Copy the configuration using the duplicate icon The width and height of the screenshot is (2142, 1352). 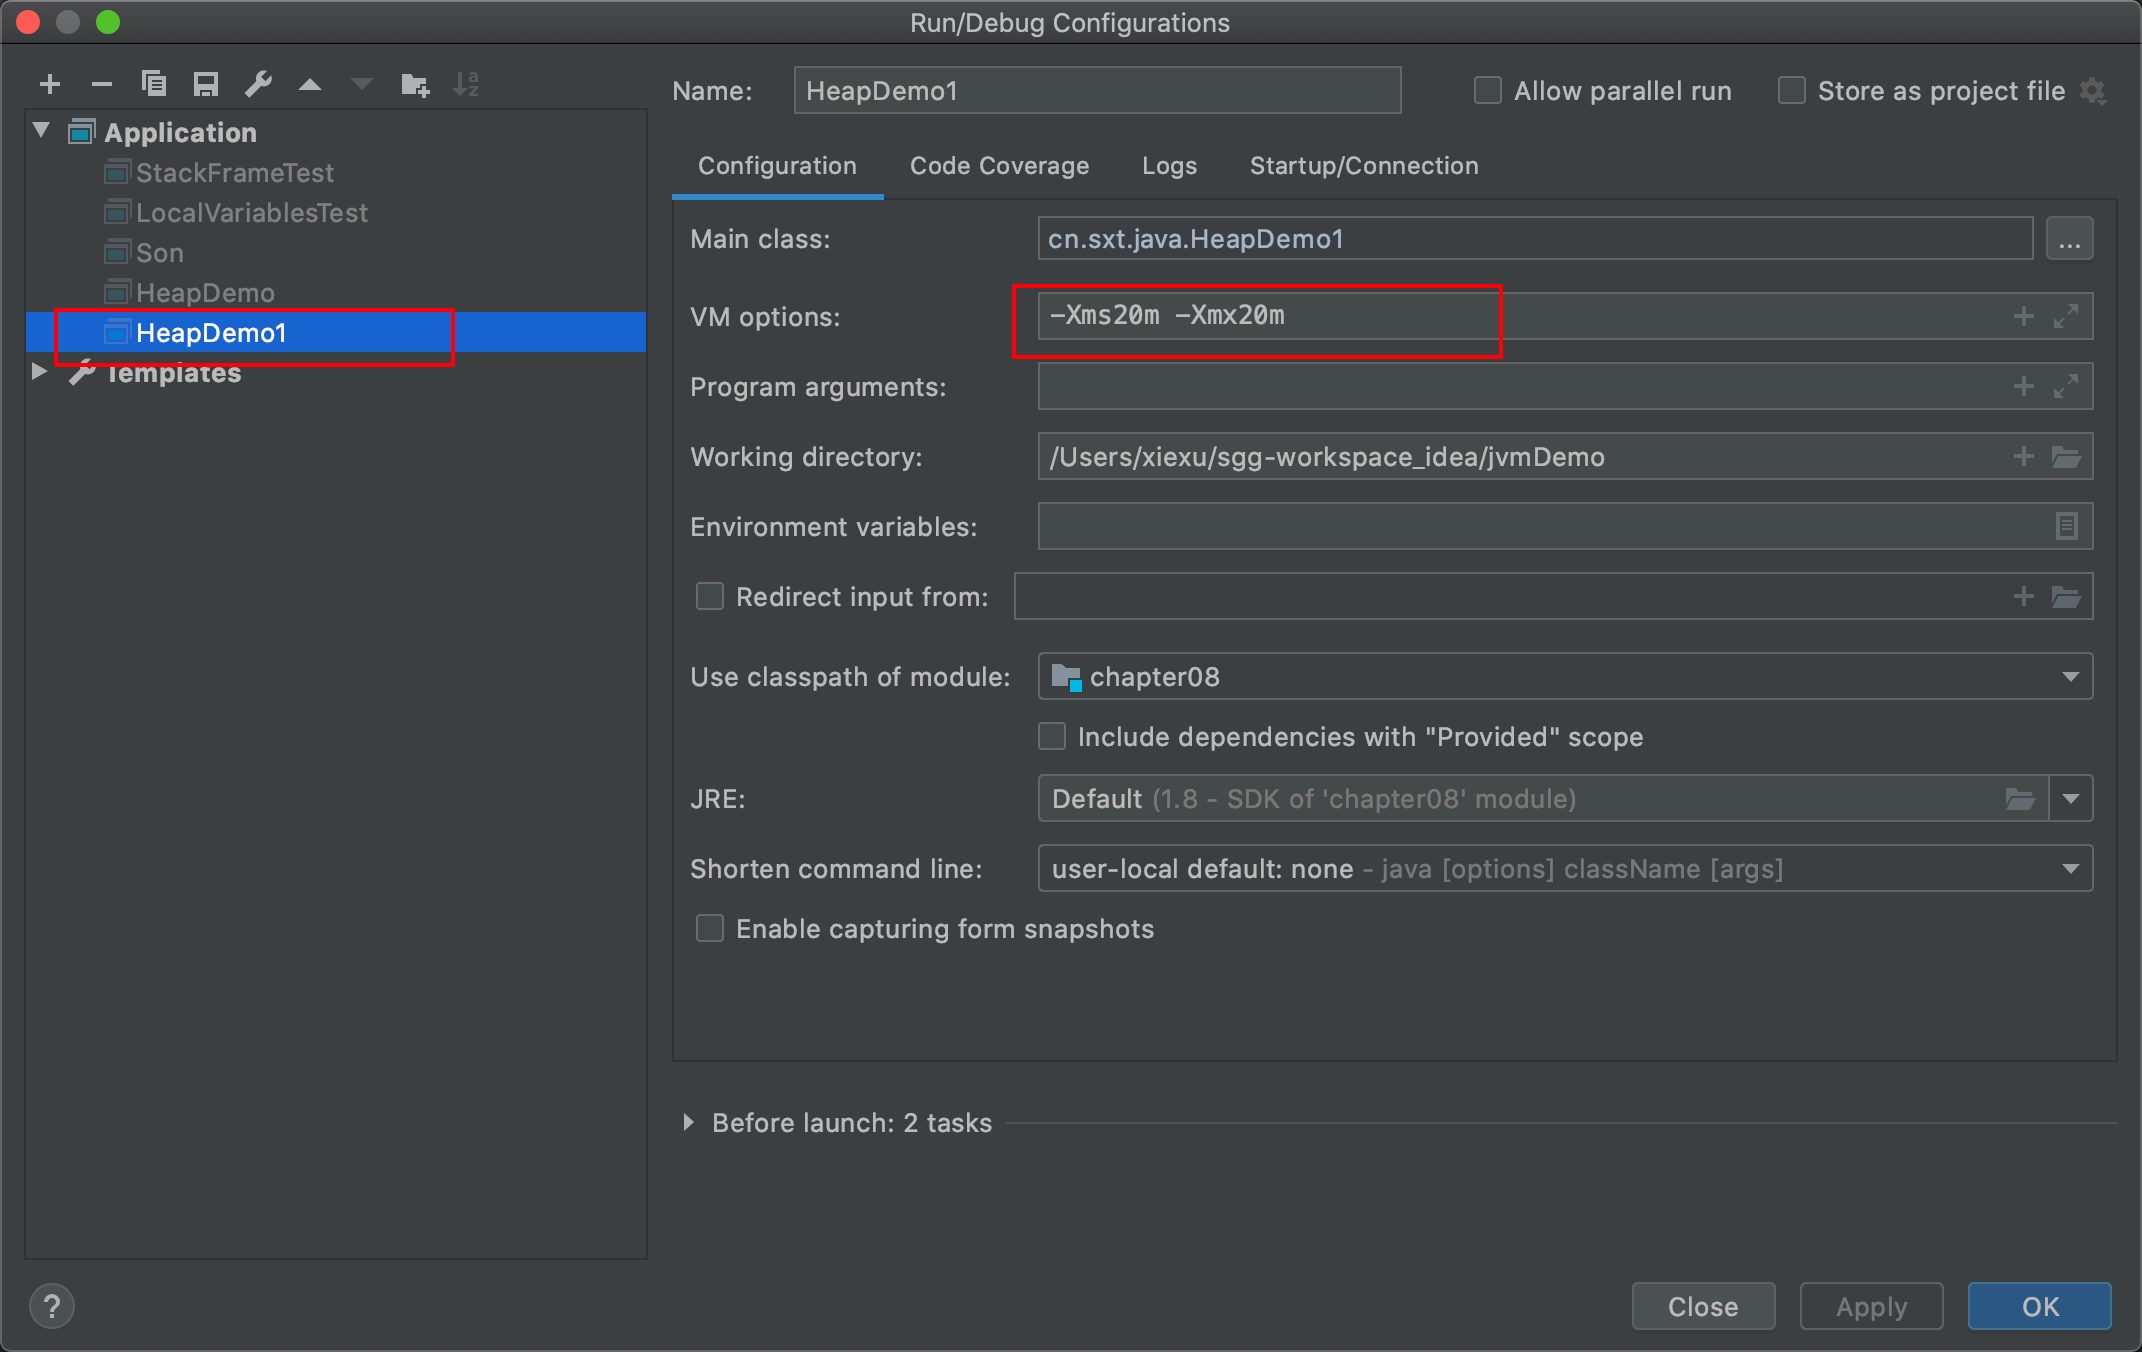[x=153, y=84]
